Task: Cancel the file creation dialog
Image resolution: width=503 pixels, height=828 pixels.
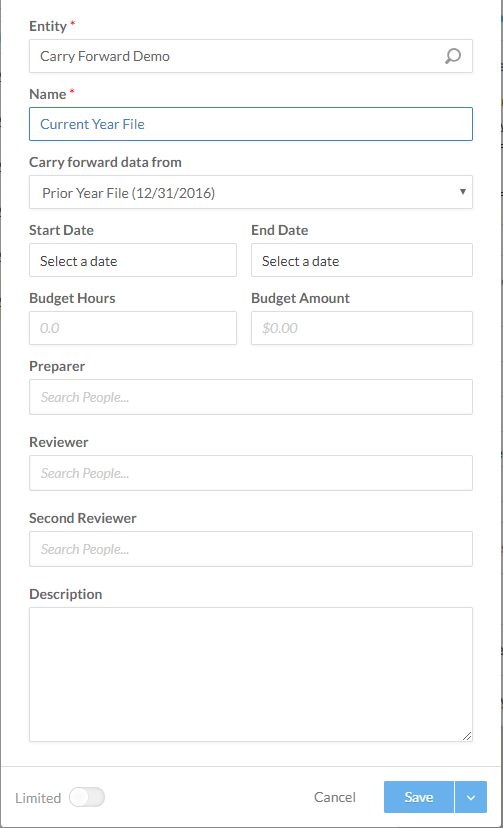Action: click(335, 797)
